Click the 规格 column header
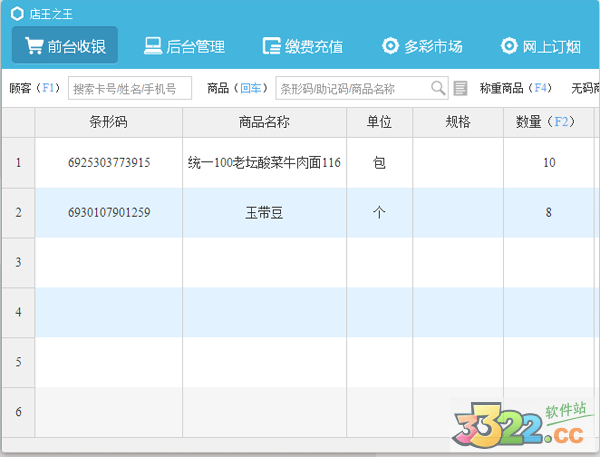The height and width of the screenshot is (457, 600). 458,122
